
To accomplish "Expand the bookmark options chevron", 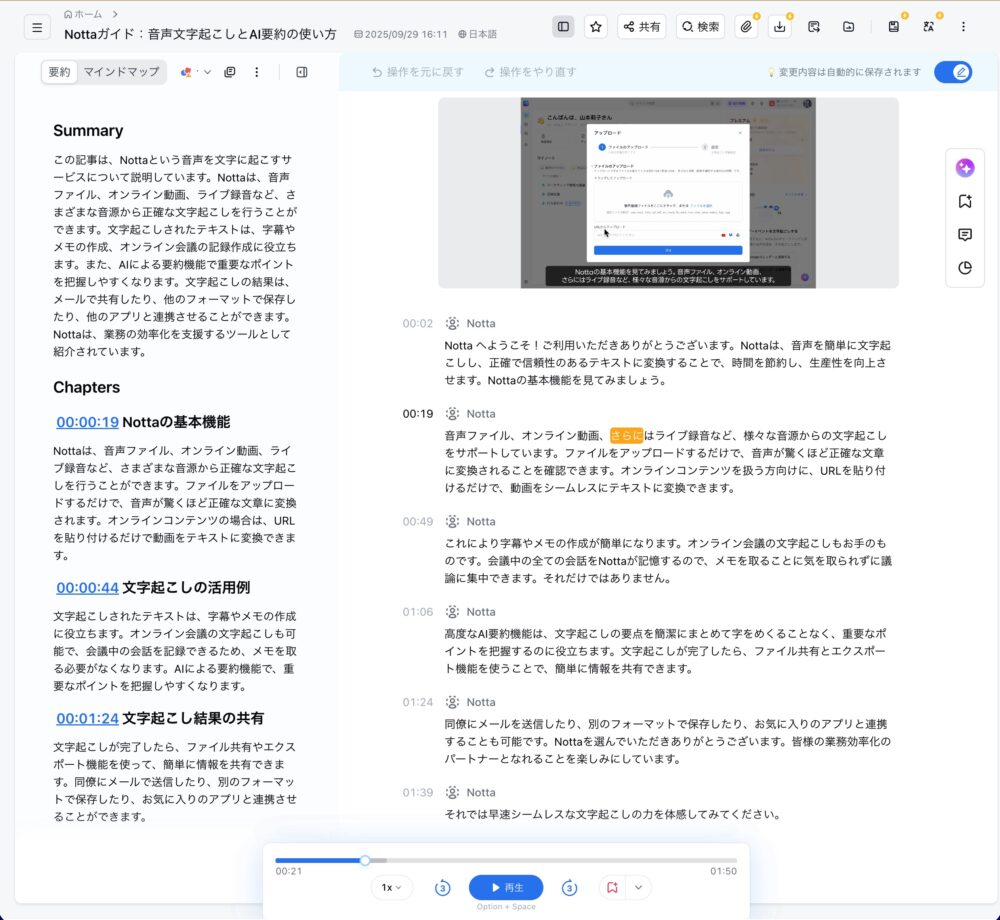I will pos(638,888).
